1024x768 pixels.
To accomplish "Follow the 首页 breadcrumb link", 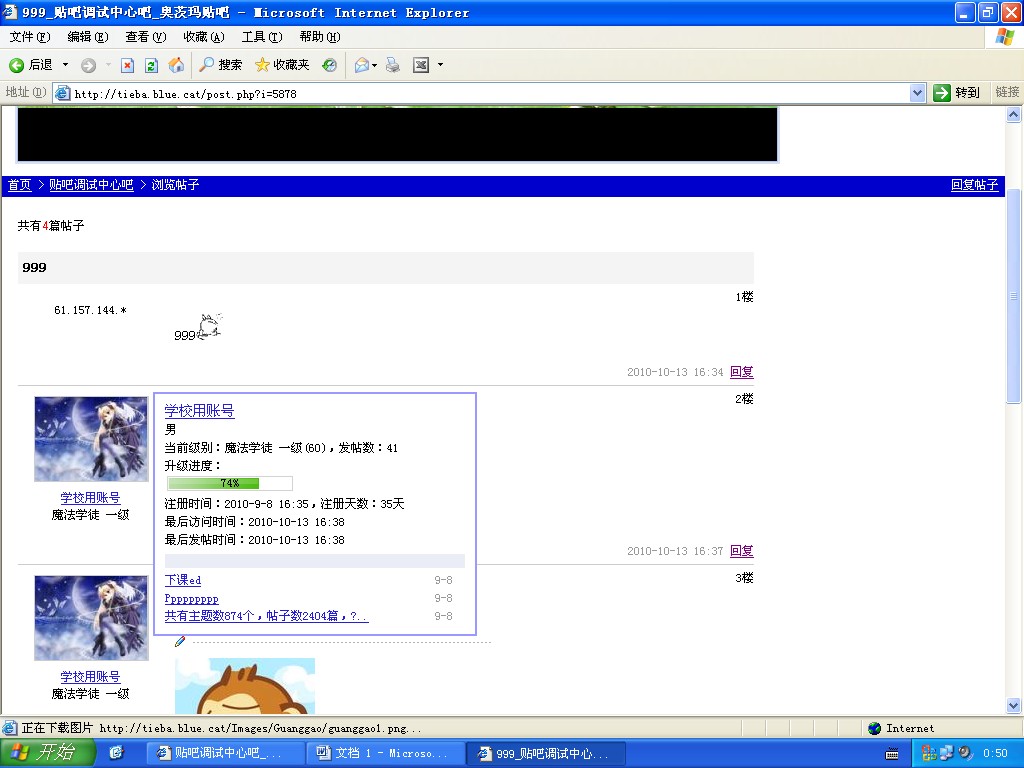I will [x=20, y=185].
